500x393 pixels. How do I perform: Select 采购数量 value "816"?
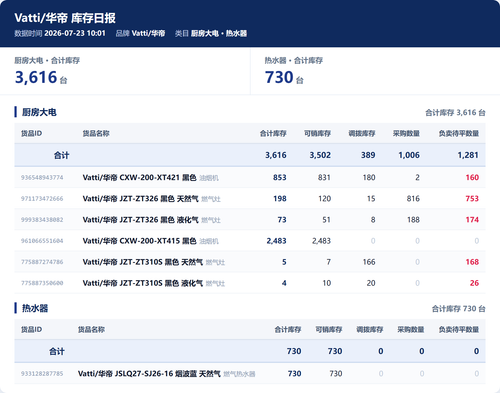pyautogui.click(x=413, y=199)
